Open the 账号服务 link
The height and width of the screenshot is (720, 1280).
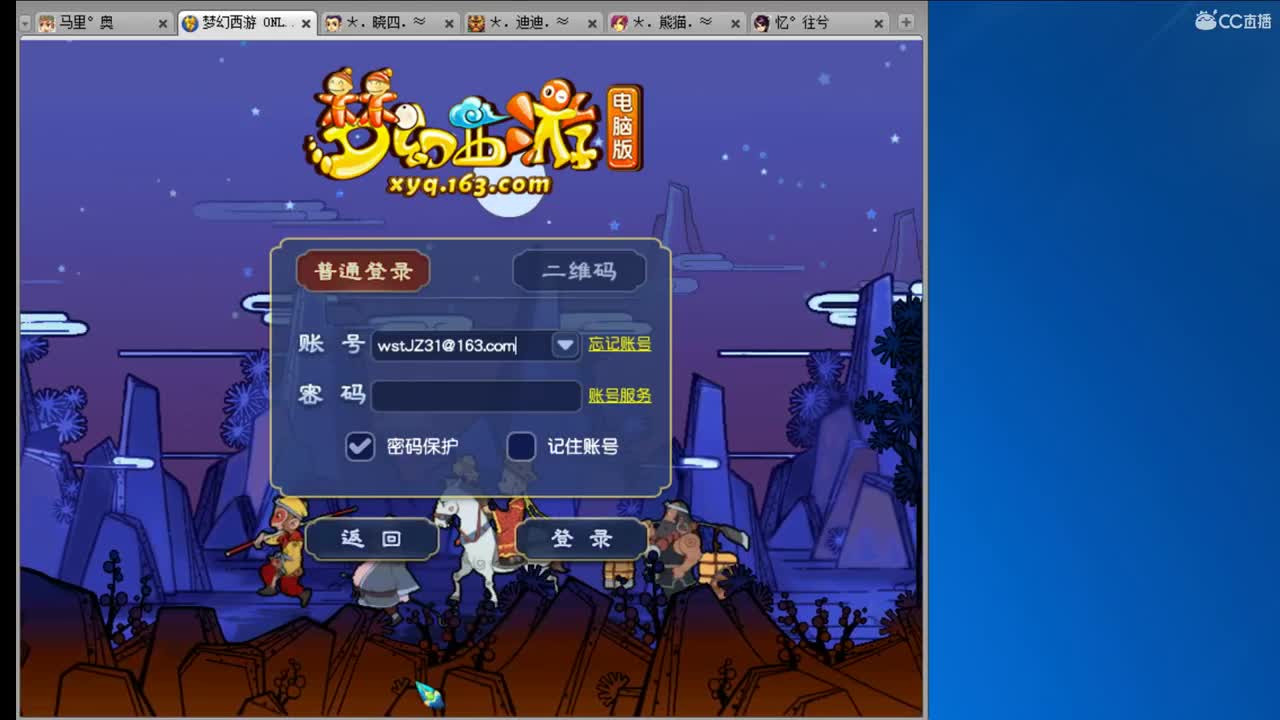[620, 396]
